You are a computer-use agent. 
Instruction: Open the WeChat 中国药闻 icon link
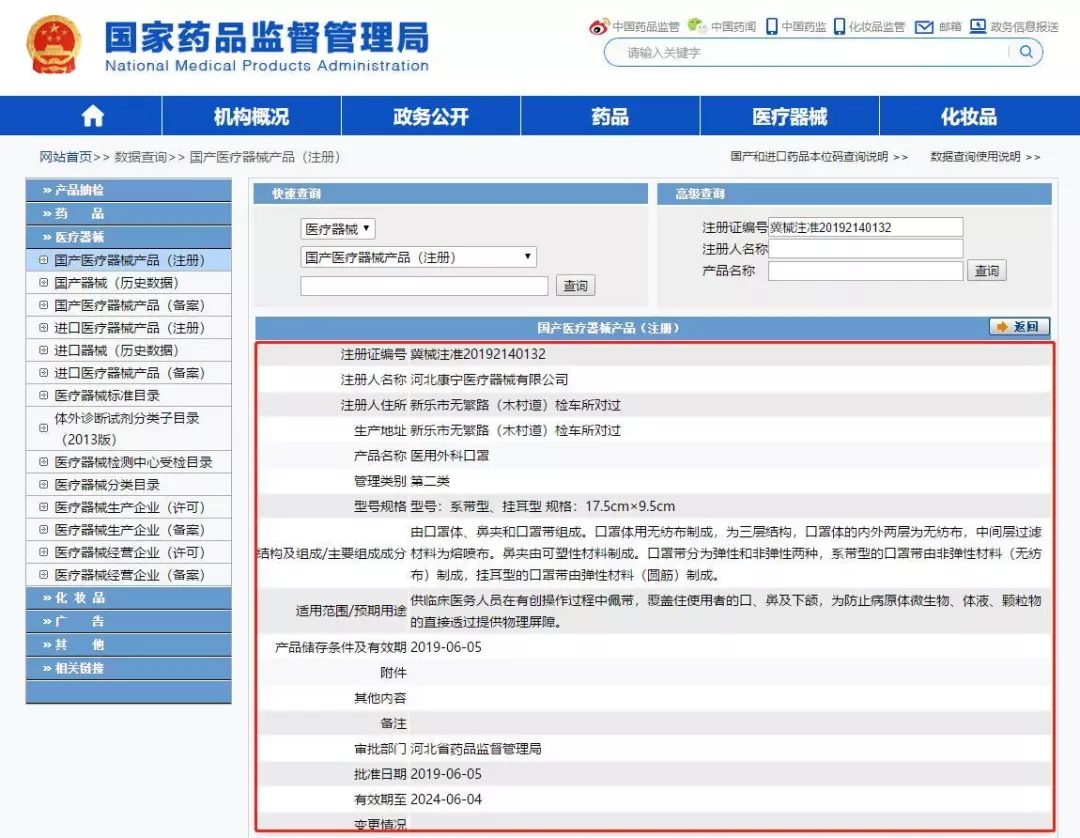[x=697, y=26]
